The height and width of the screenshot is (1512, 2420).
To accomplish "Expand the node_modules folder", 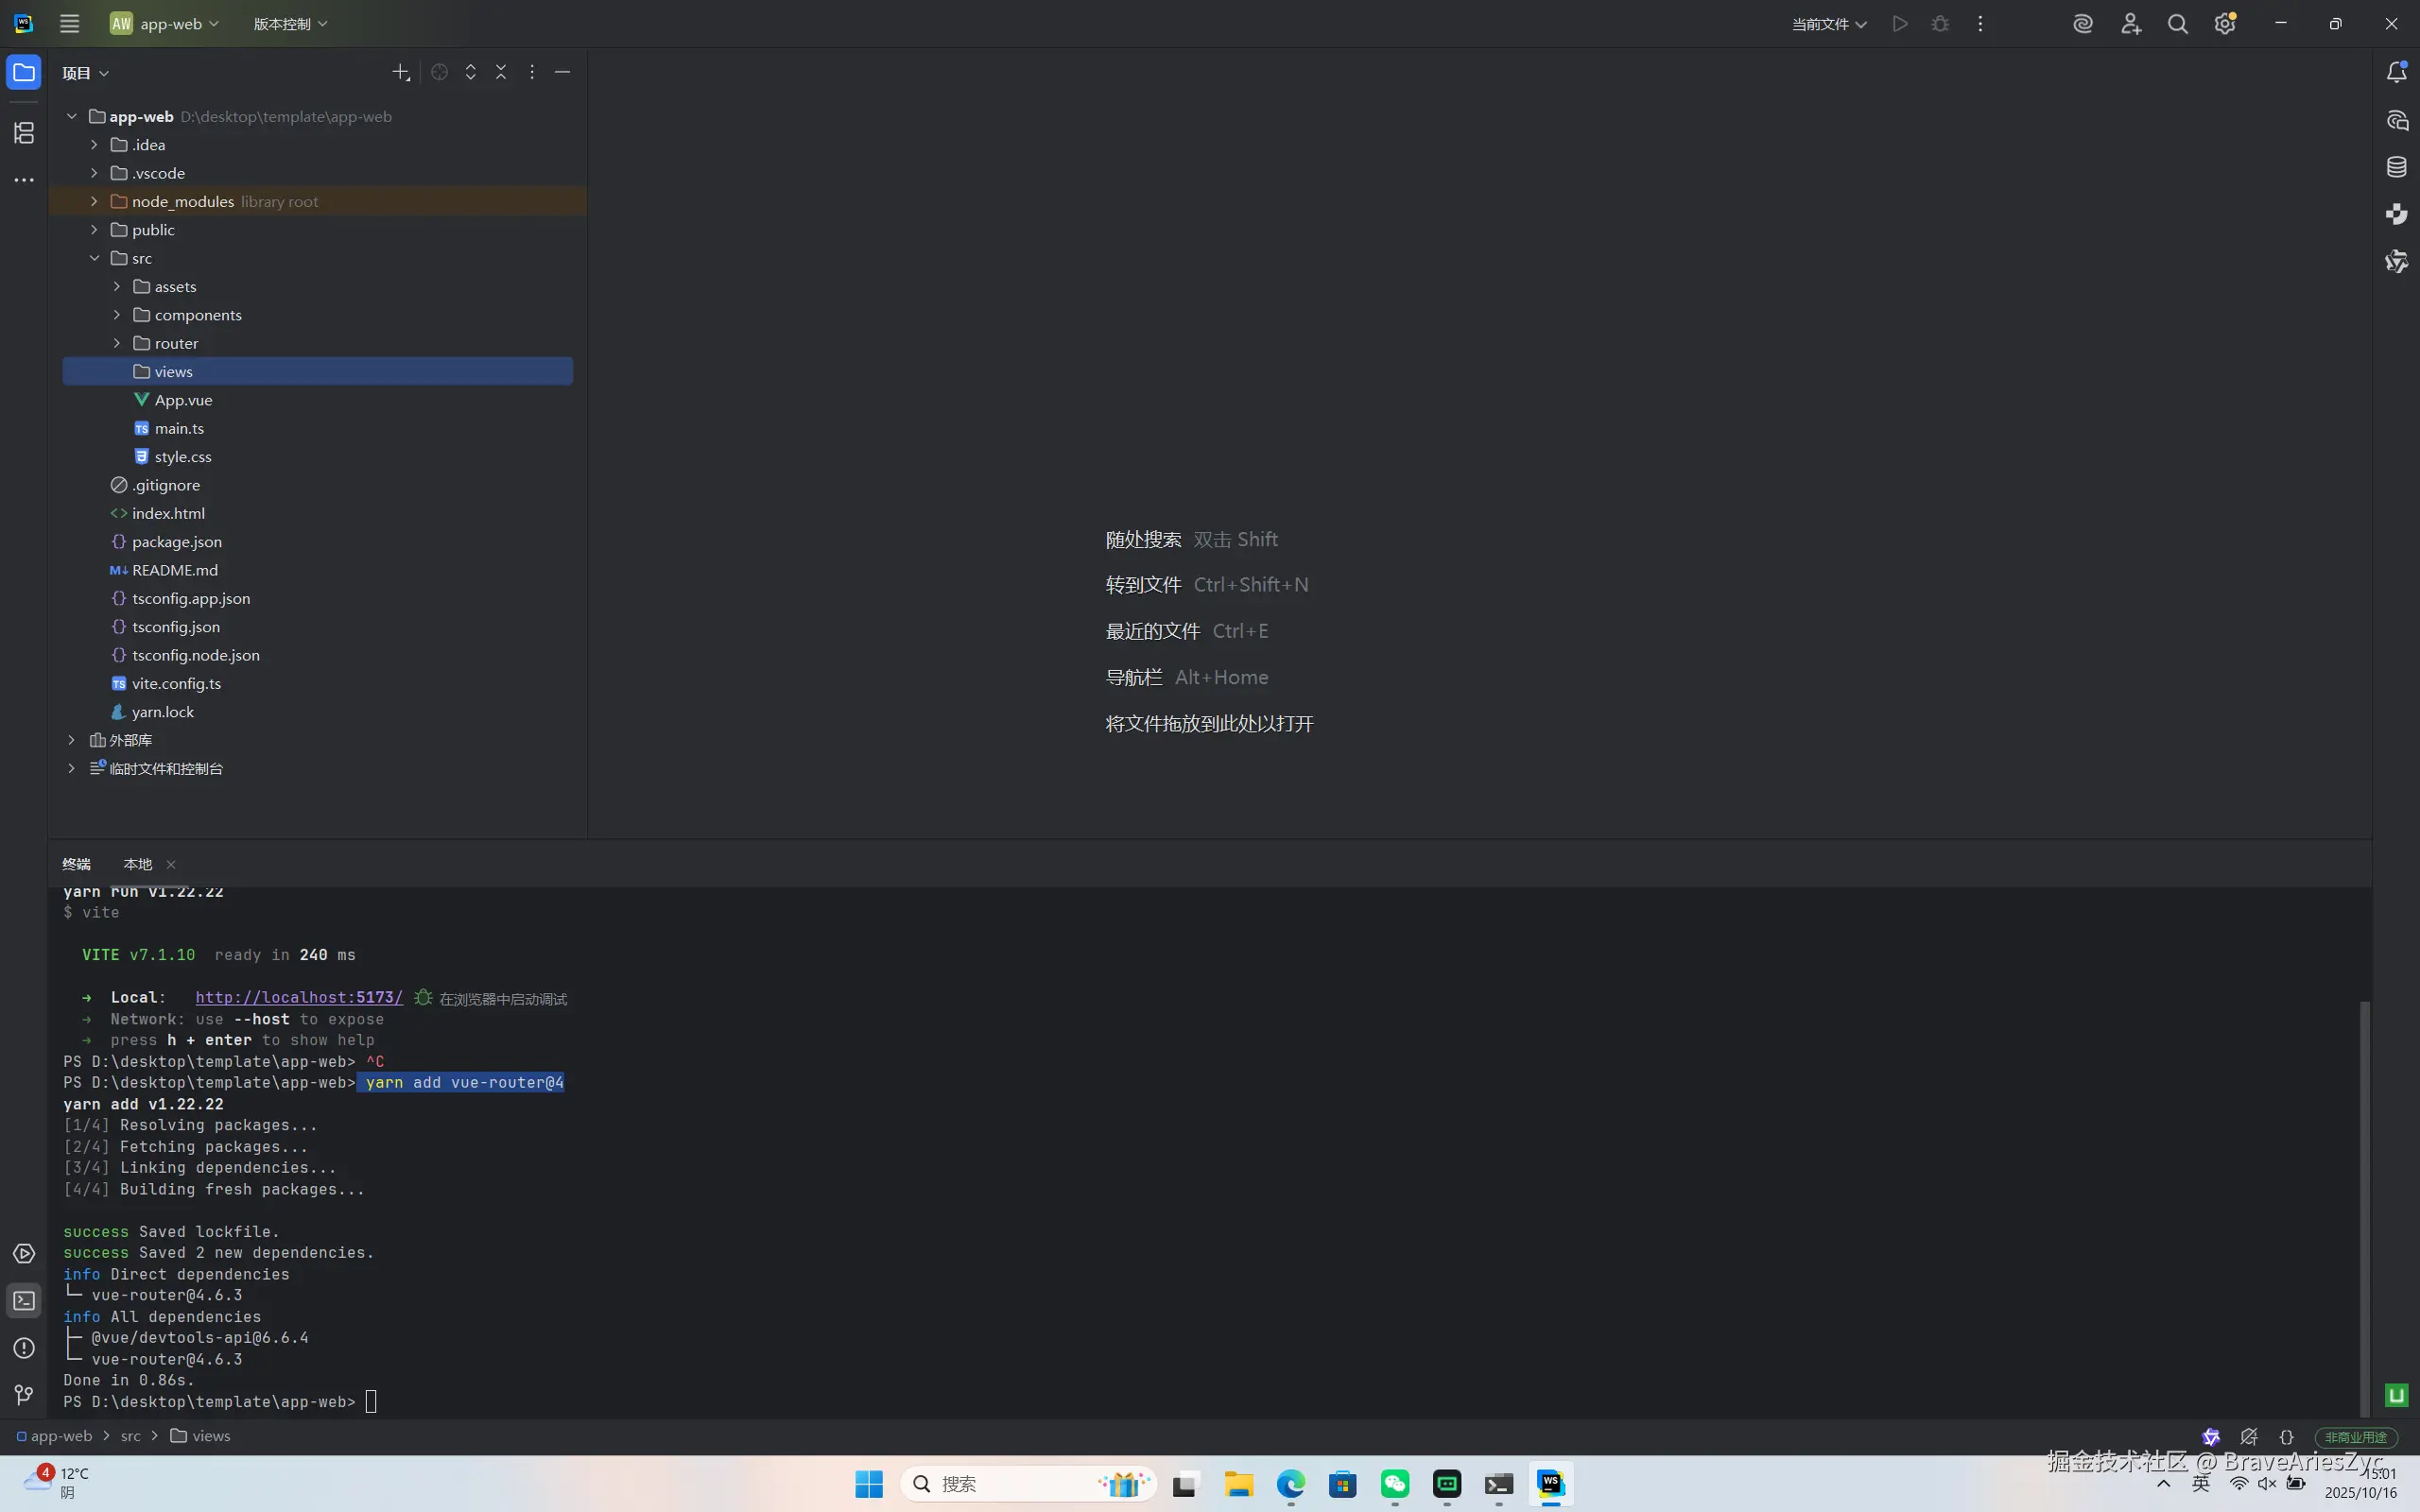I will (94, 201).
